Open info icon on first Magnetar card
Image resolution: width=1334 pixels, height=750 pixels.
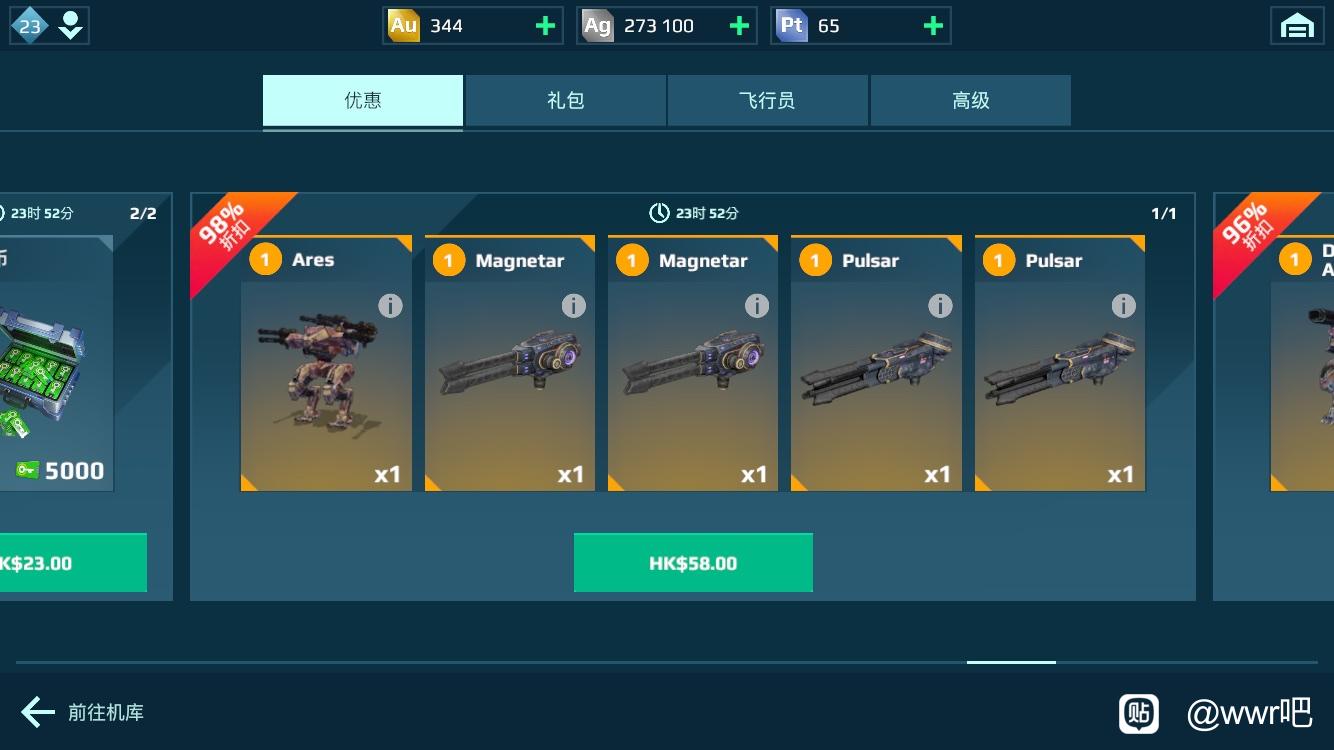click(573, 306)
